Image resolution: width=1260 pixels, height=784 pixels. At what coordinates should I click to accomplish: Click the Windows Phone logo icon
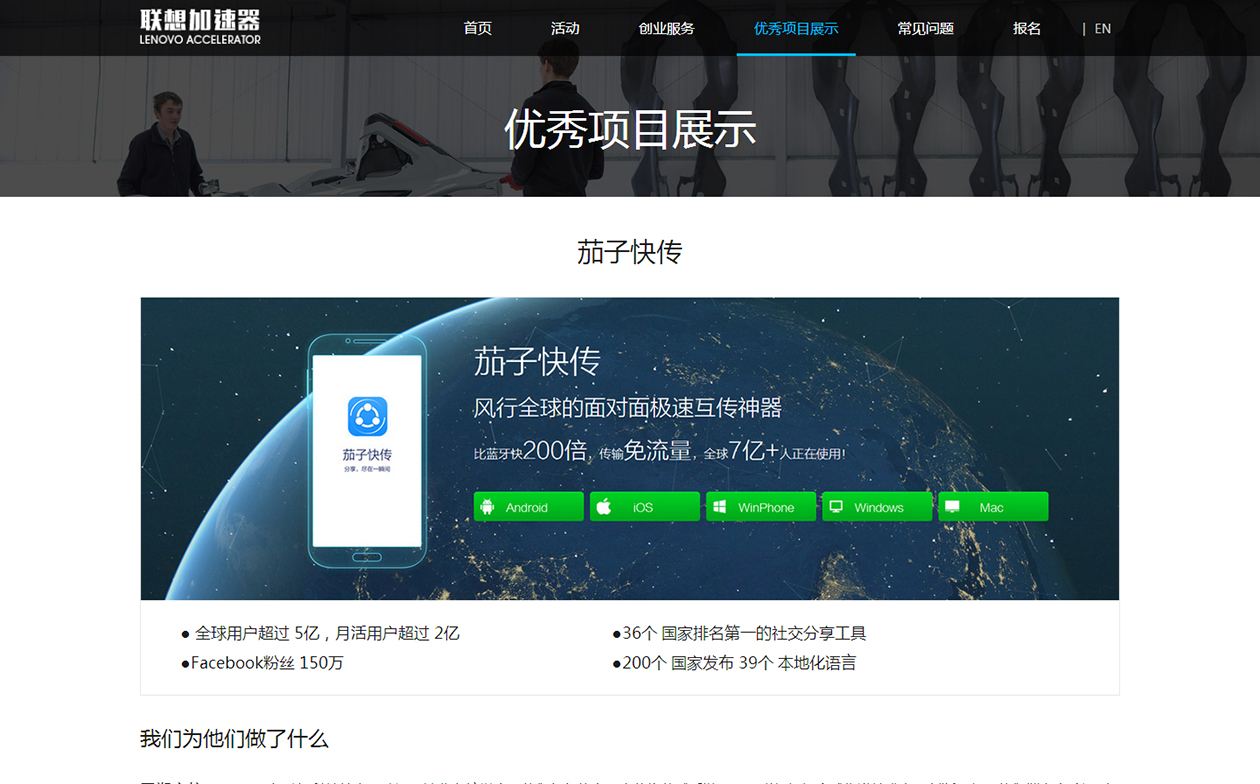pos(719,507)
